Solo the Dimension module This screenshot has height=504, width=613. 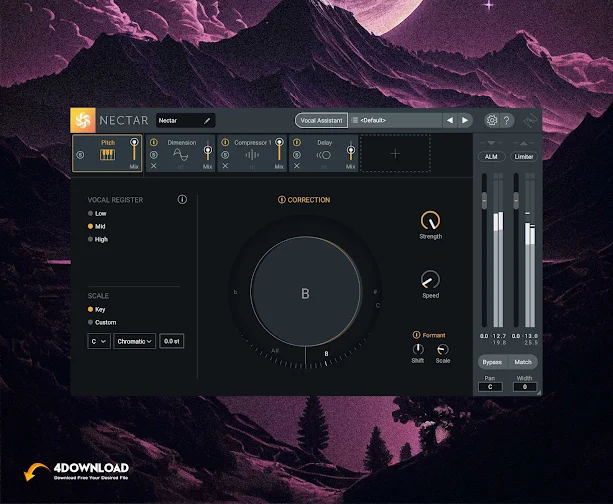tap(154, 155)
